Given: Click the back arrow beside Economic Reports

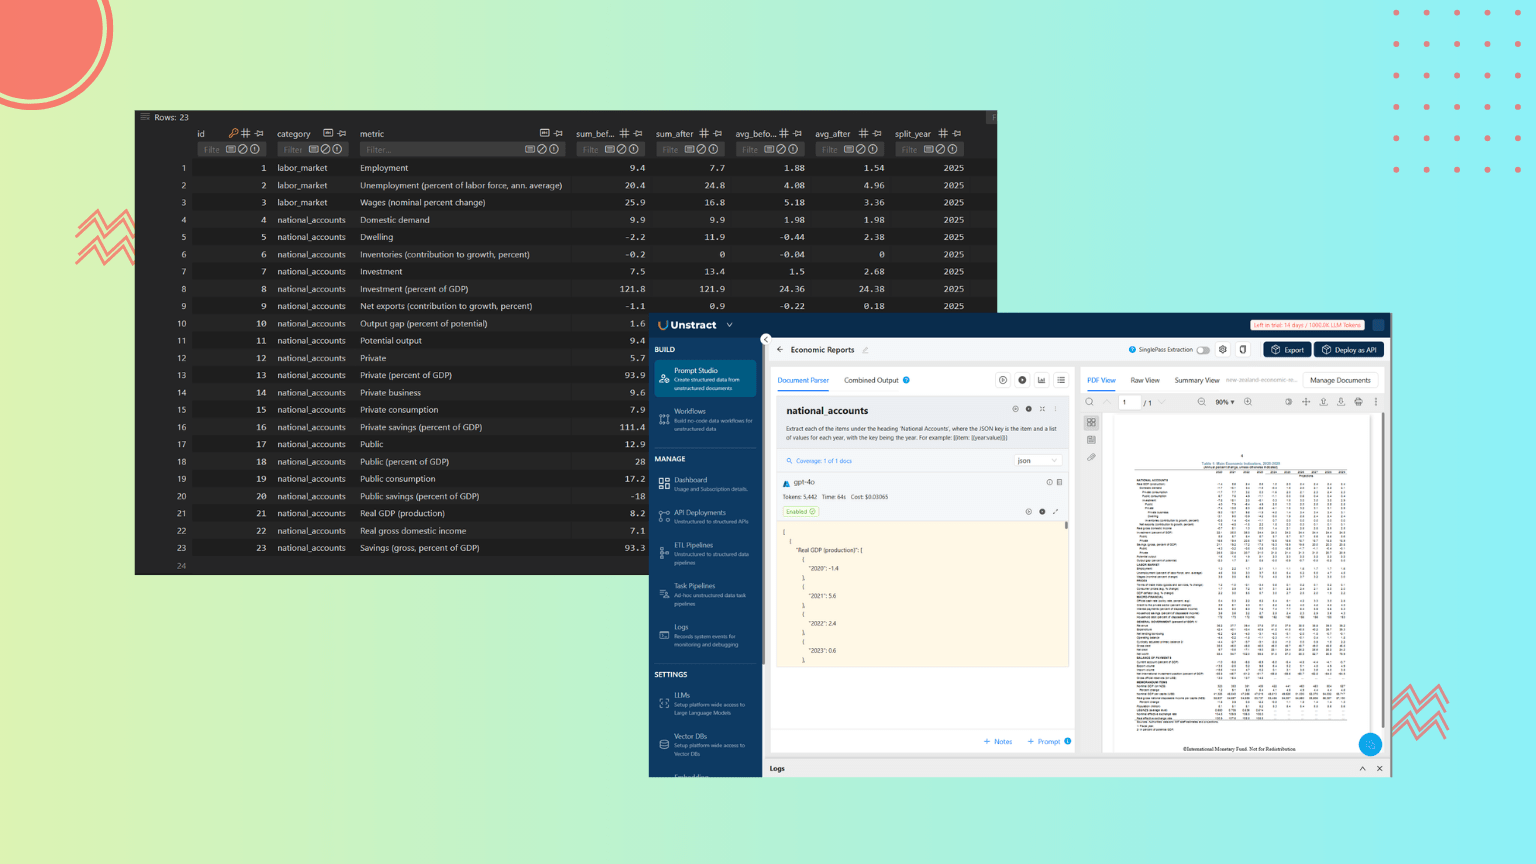Looking at the screenshot, I should tap(780, 350).
